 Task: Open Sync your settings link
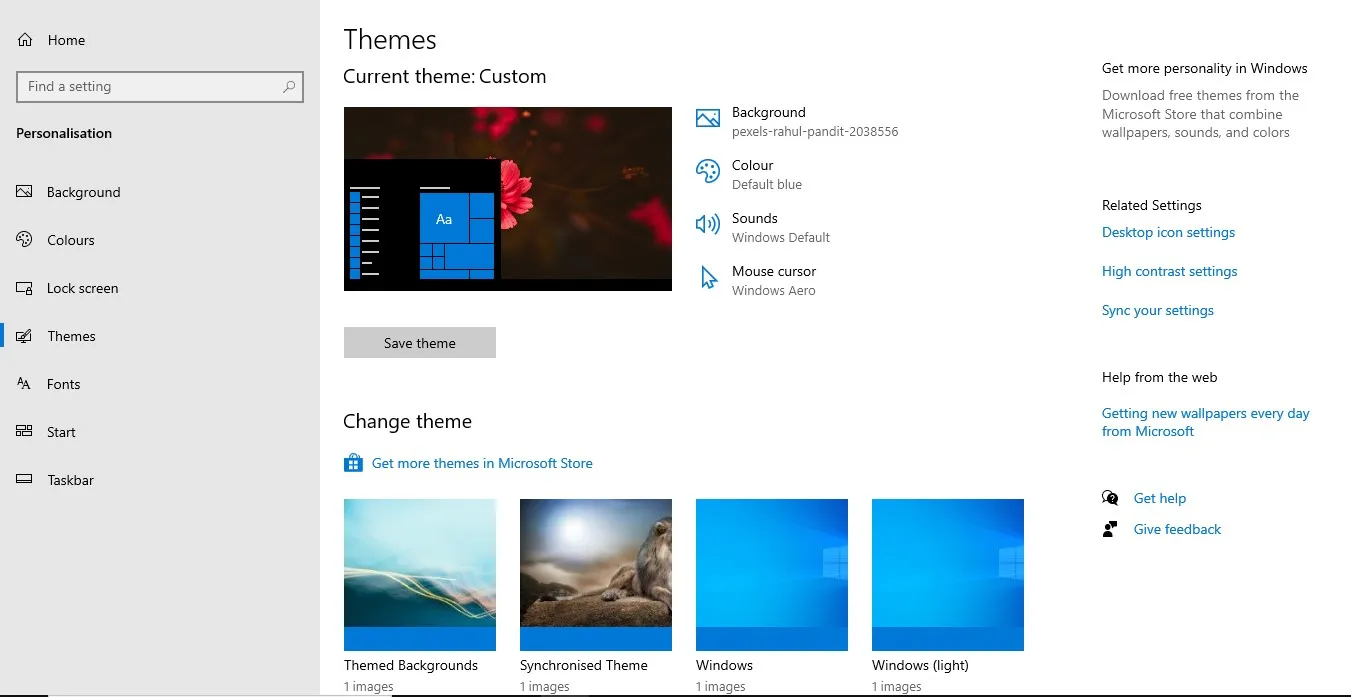(1158, 310)
